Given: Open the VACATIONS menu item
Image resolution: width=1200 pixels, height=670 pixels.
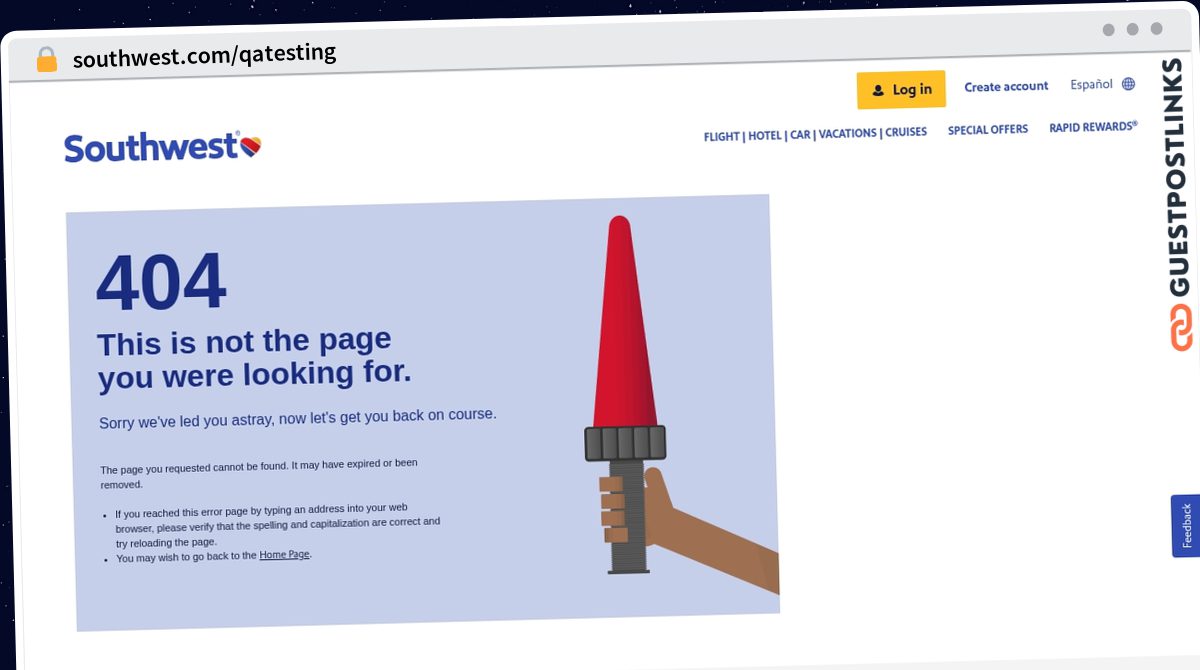Looking at the screenshot, I should click(848, 133).
